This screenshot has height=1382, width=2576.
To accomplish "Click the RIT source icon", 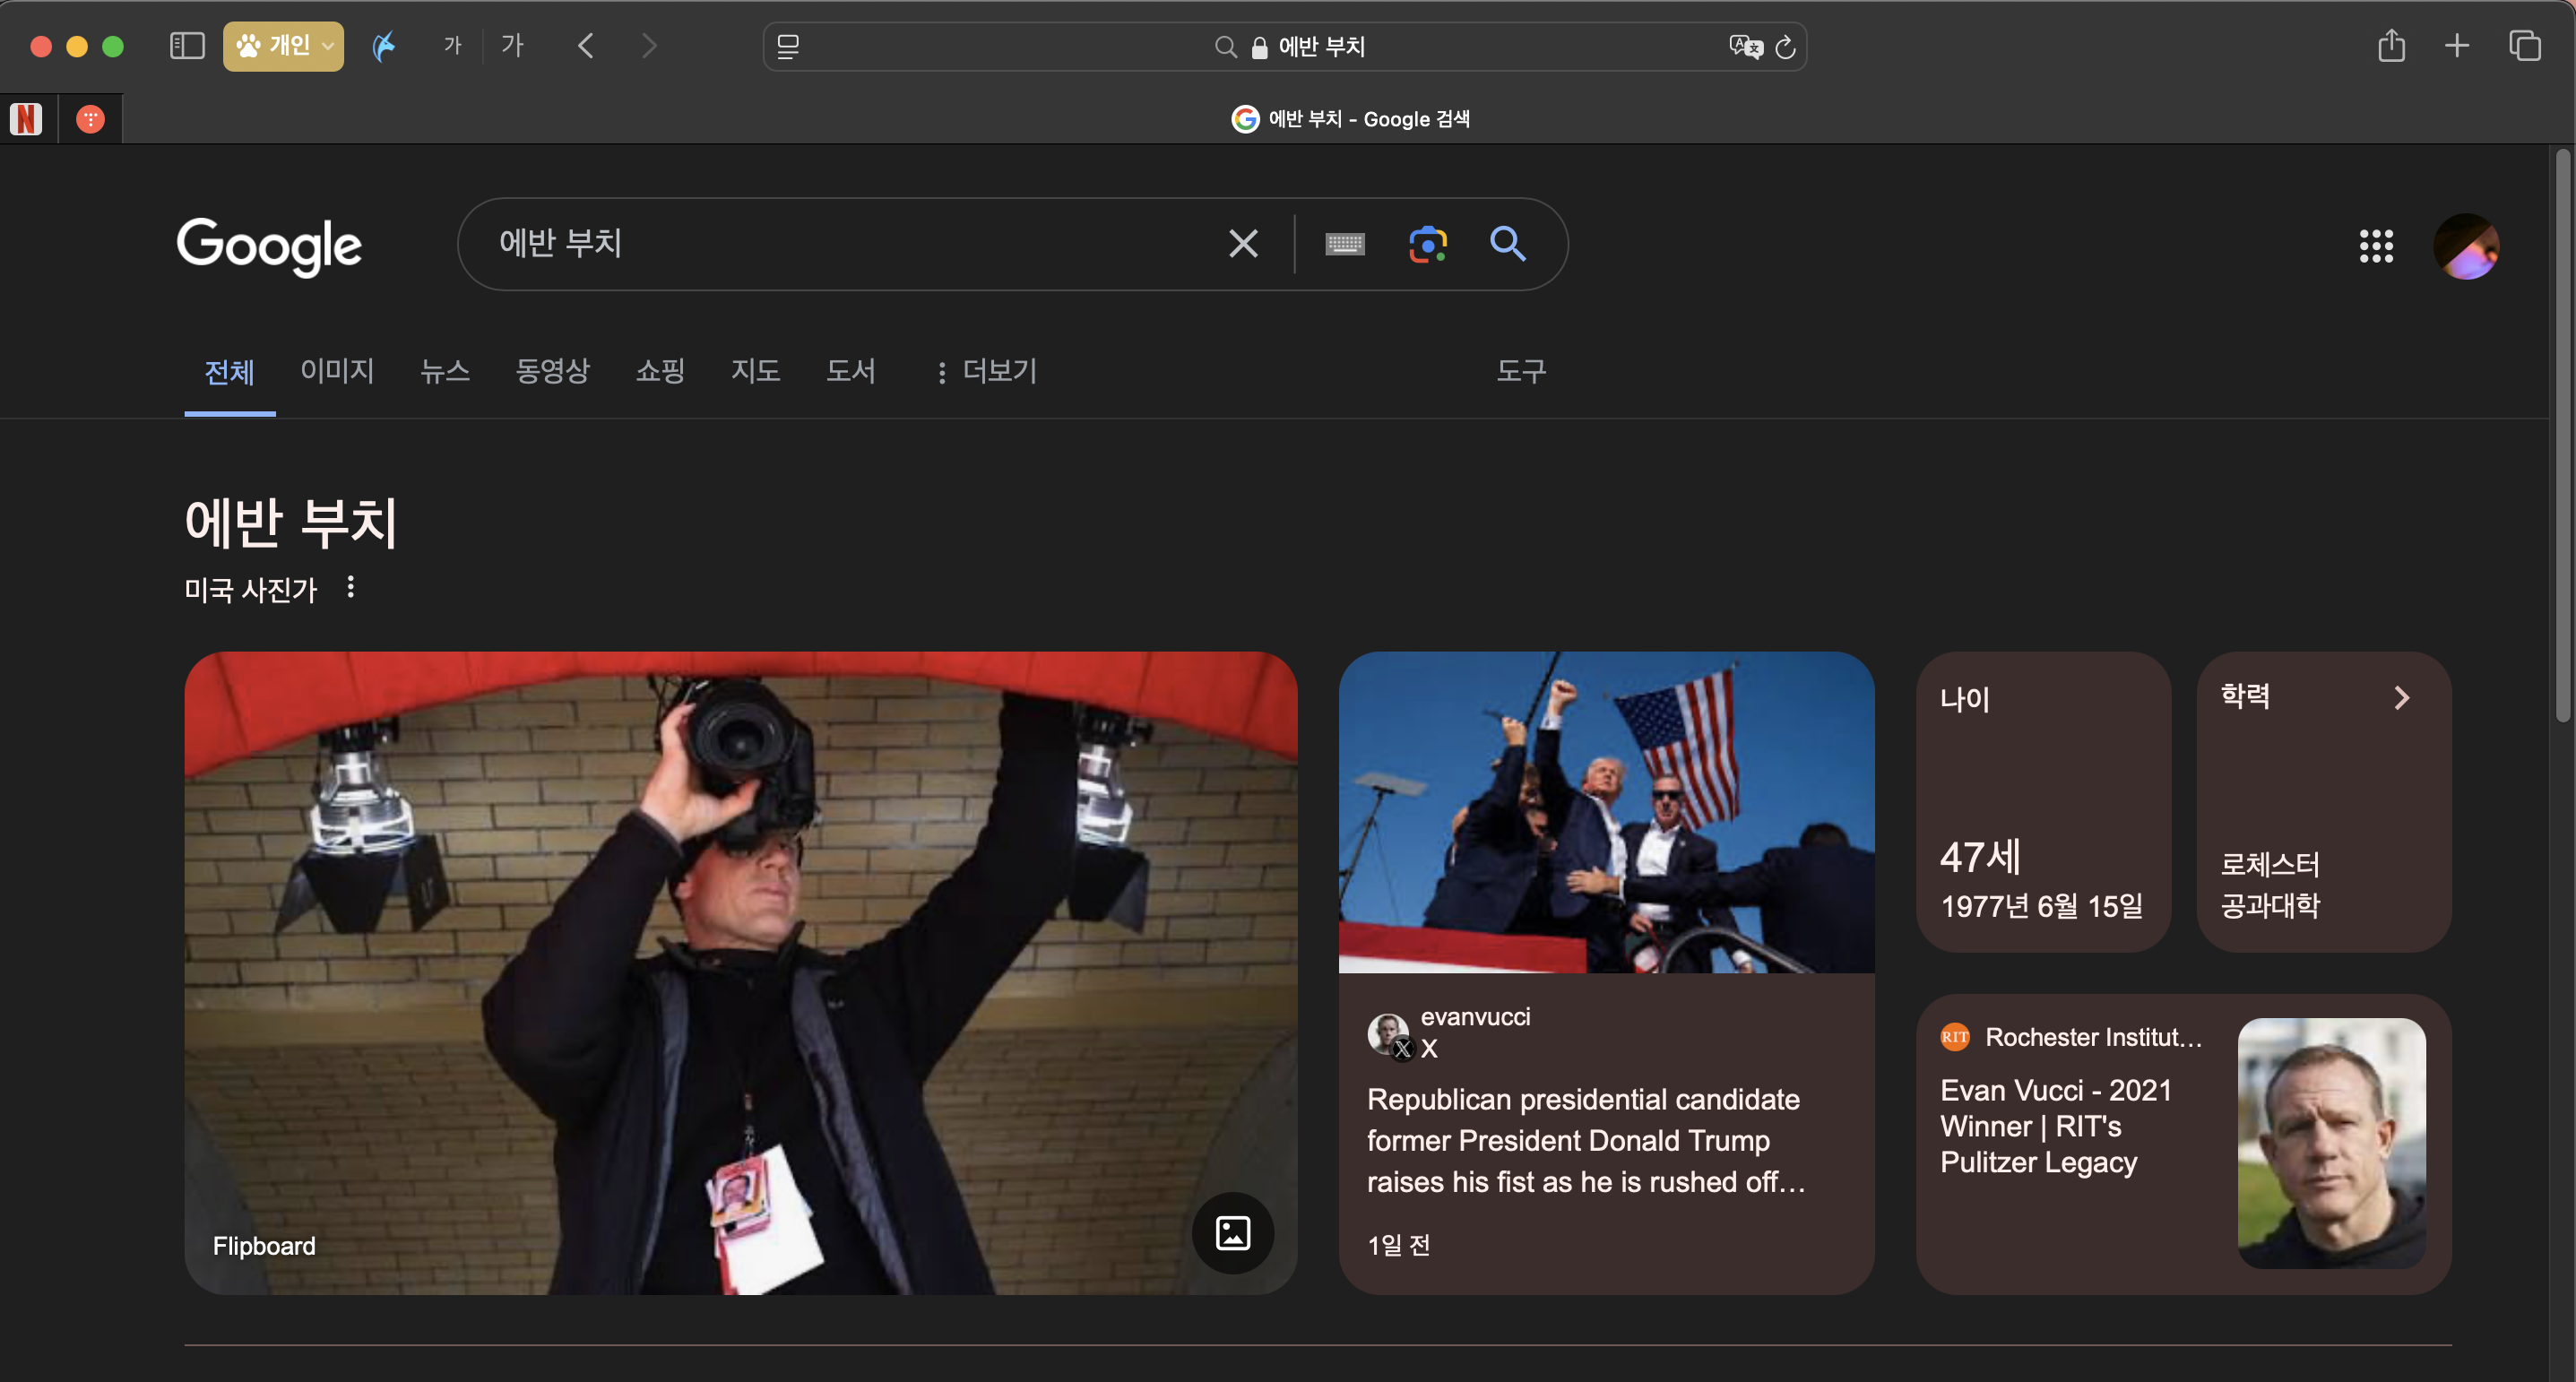I will click(x=1954, y=1037).
